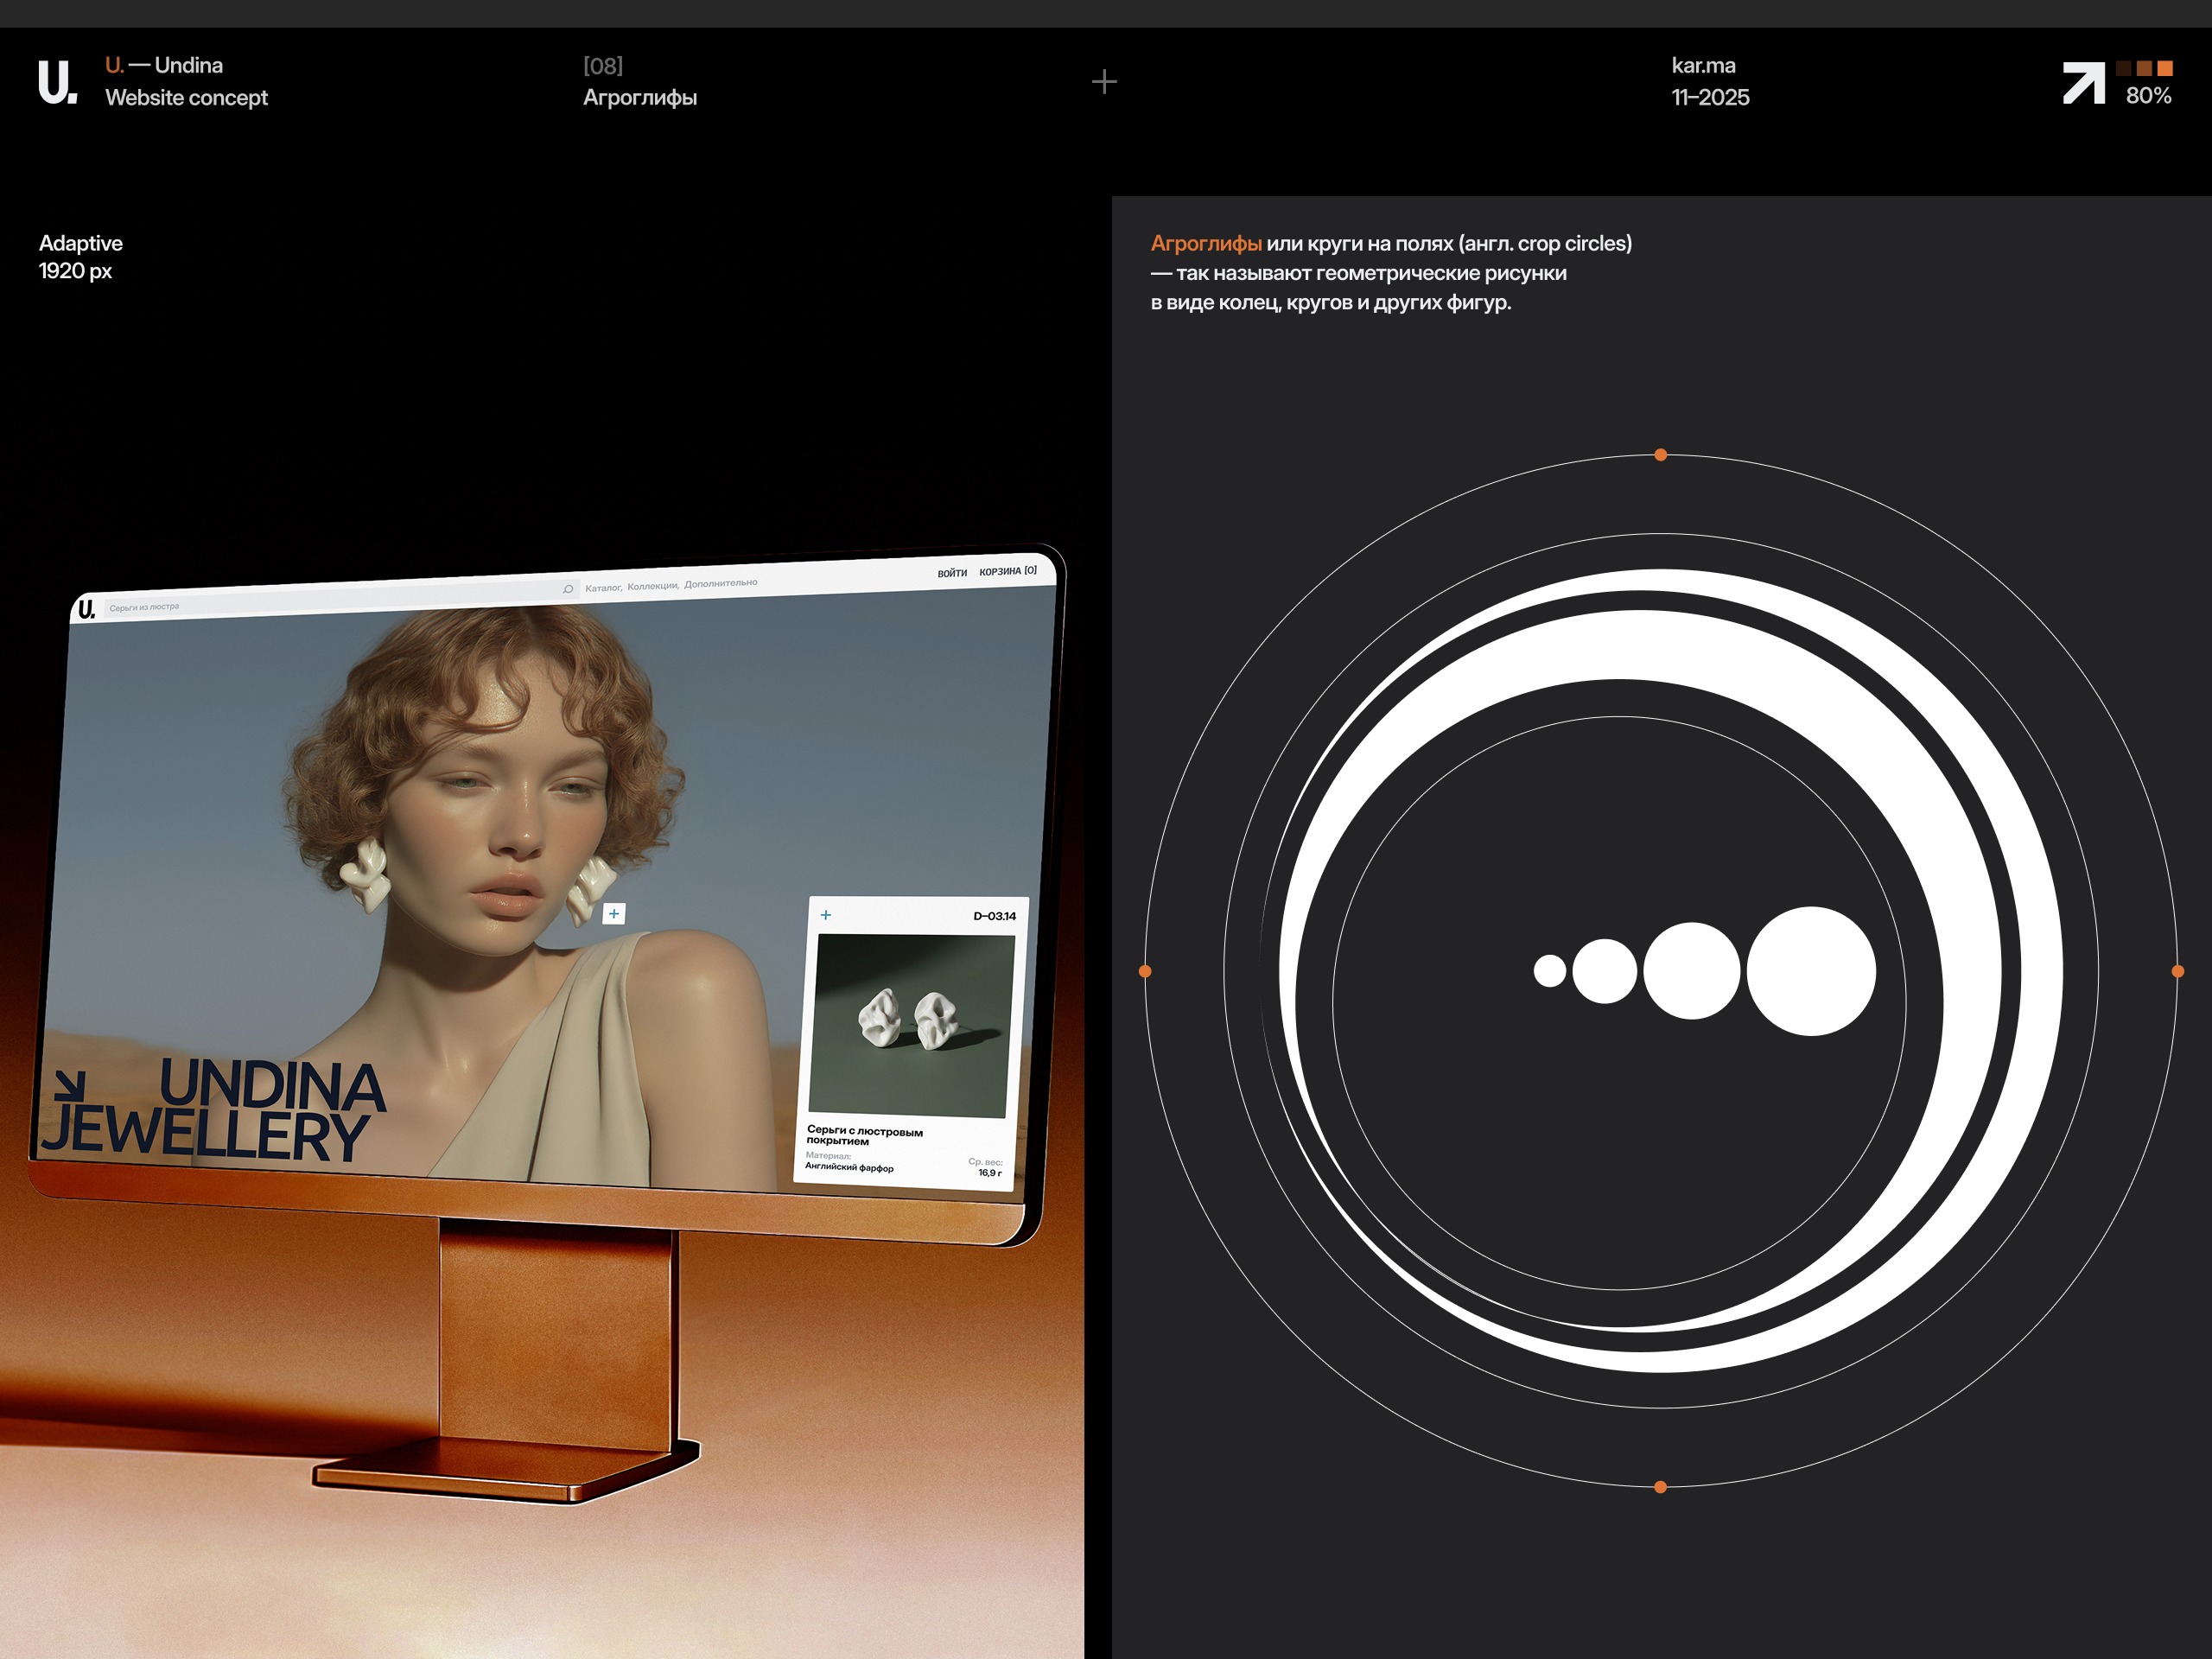Click the search magnifier on mockup site

pyautogui.click(x=568, y=589)
